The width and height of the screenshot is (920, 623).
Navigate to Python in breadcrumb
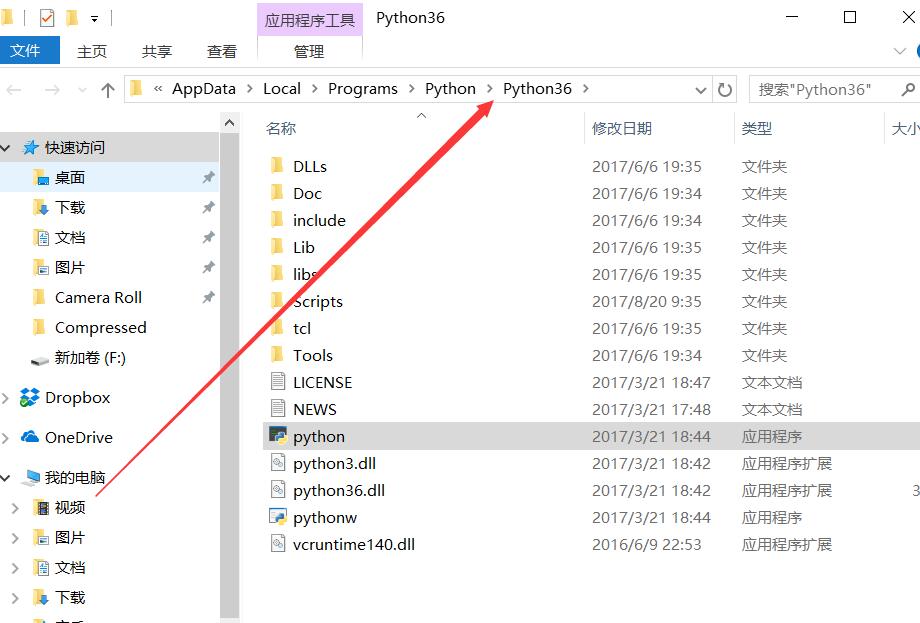pos(450,89)
